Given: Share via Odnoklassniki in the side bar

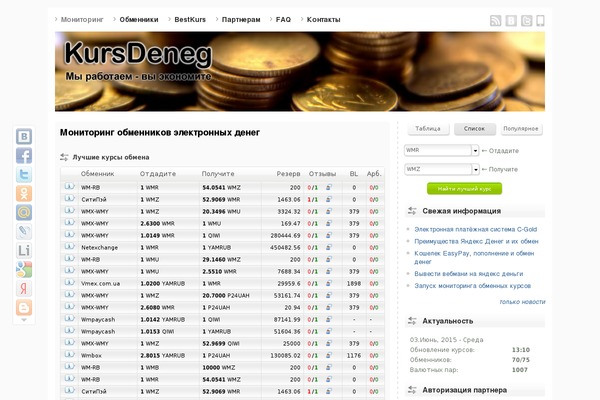Looking at the screenshot, I should pyautogui.click(x=24, y=194).
